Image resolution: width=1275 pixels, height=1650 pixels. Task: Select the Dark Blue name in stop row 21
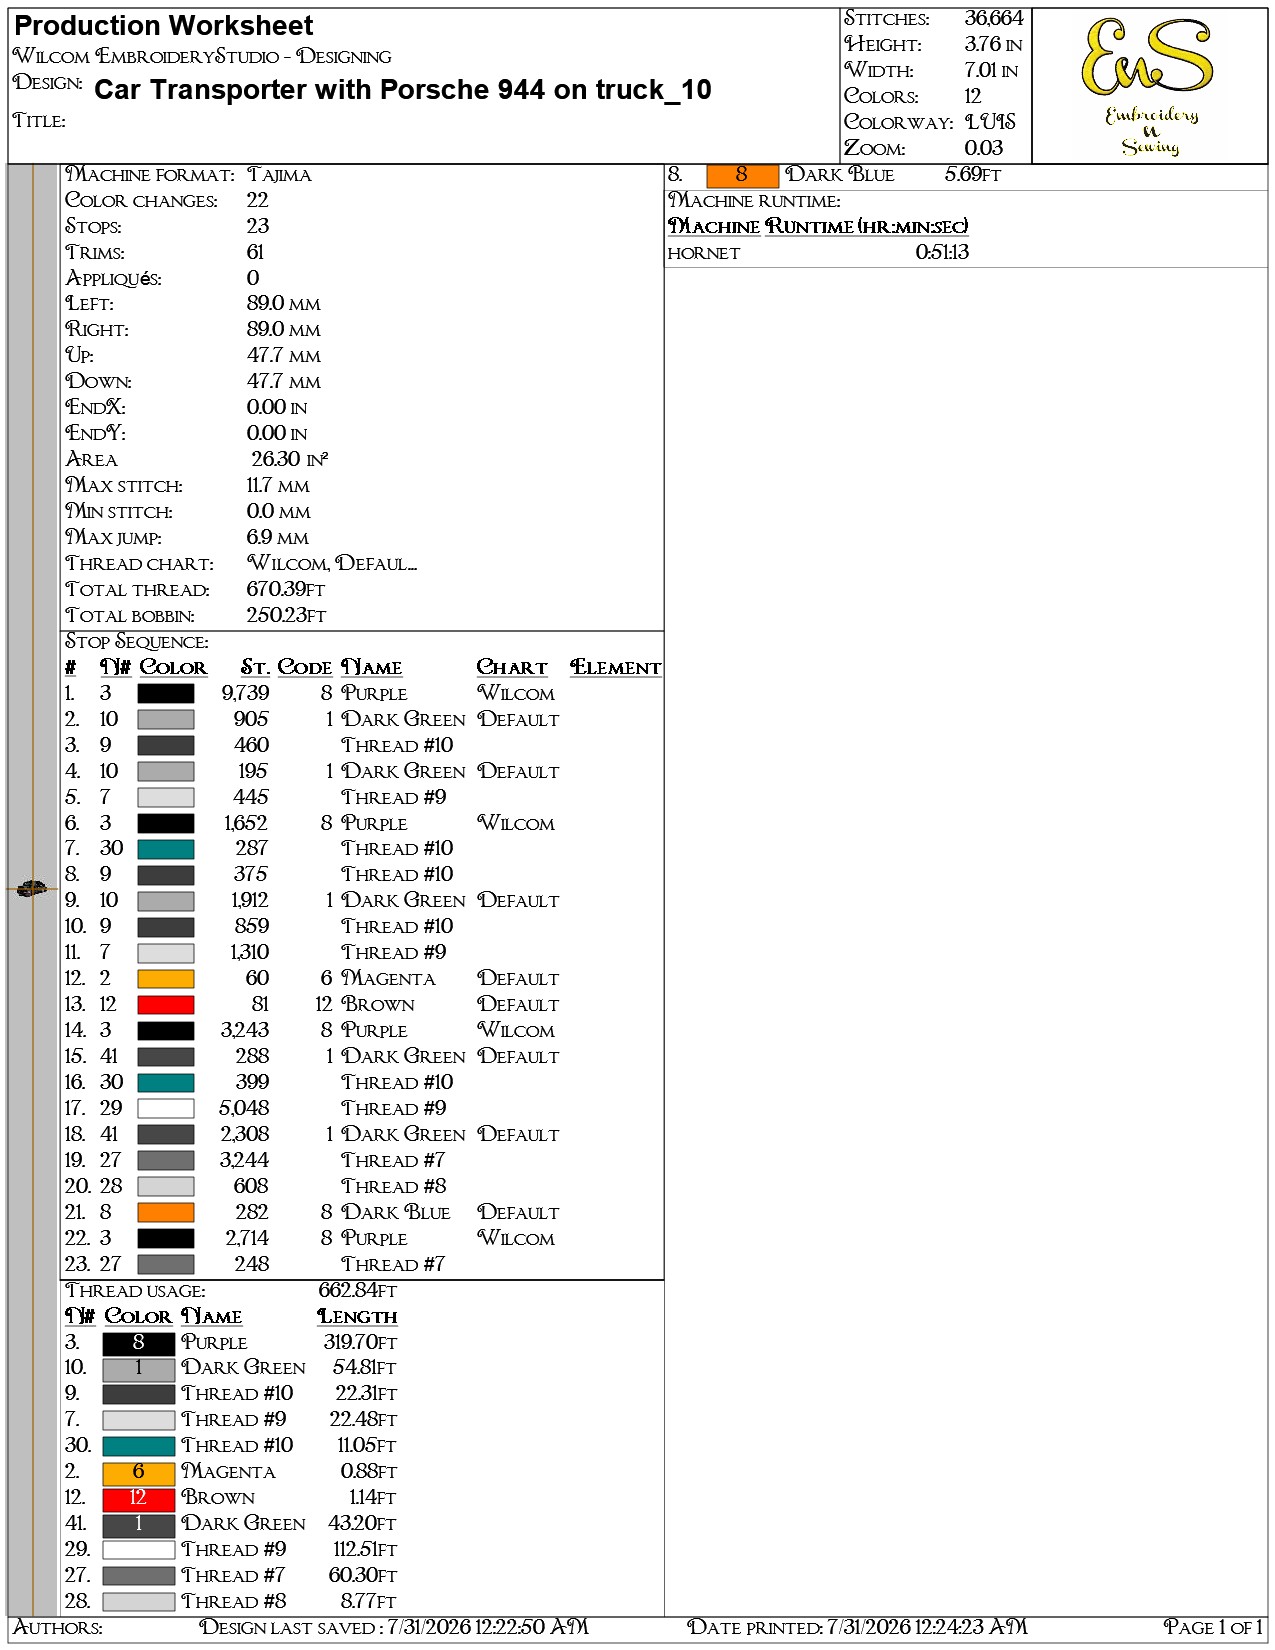point(396,1213)
